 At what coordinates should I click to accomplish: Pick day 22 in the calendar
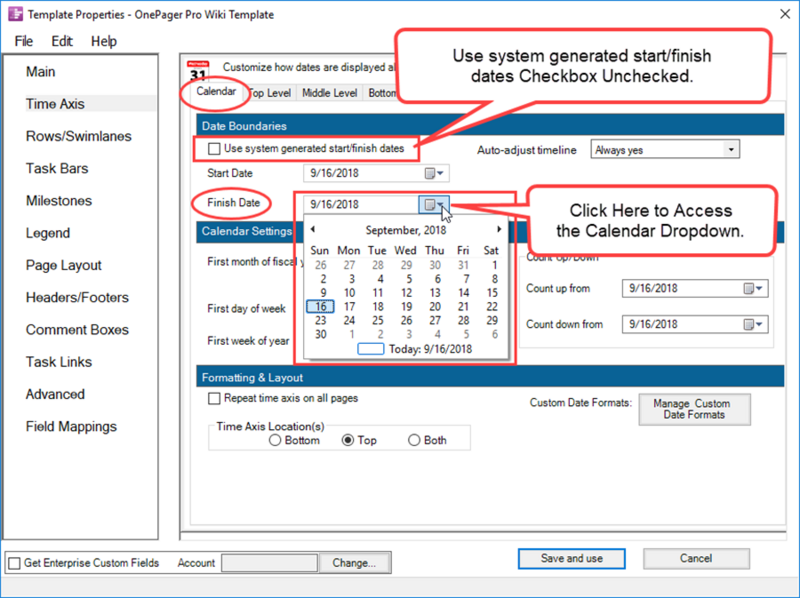(x=492, y=307)
